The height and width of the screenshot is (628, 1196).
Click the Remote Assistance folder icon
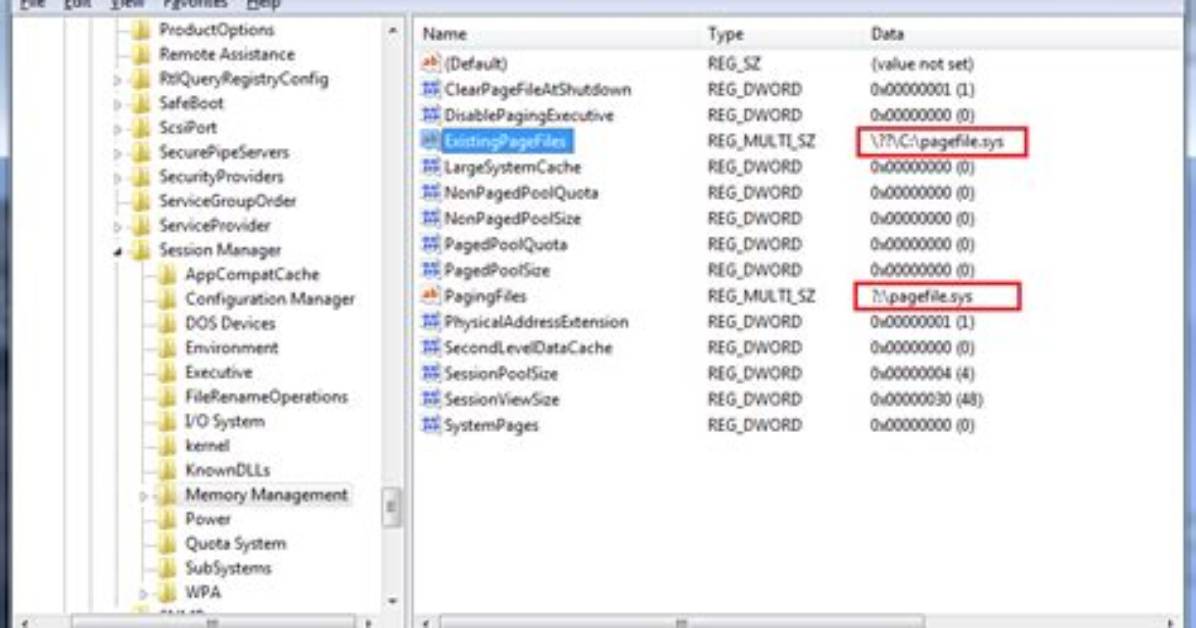(x=141, y=54)
